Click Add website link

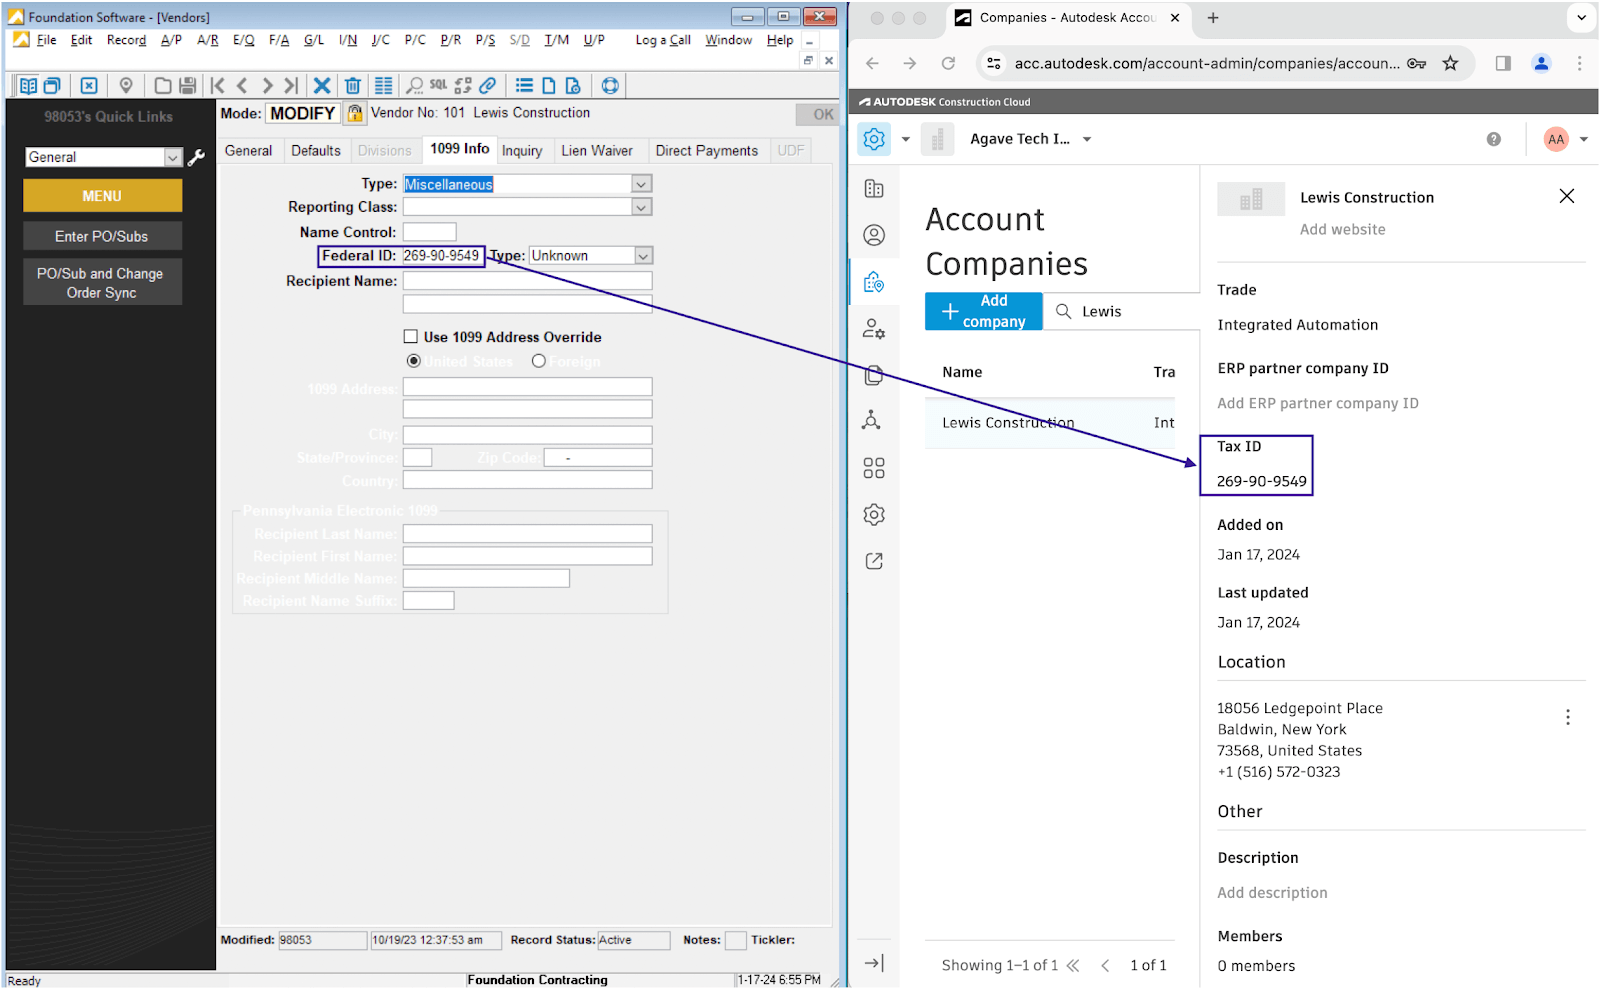click(1342, 229)
